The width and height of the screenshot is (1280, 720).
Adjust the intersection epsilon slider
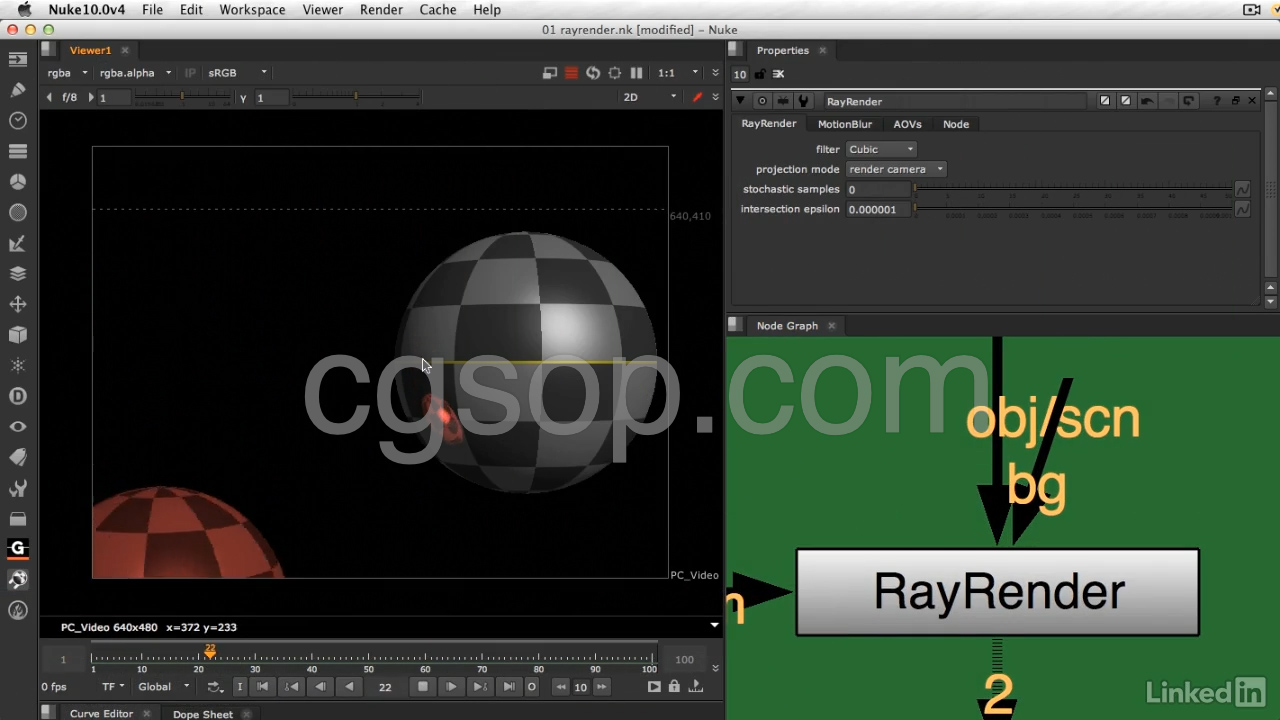tap(1072, 209)
